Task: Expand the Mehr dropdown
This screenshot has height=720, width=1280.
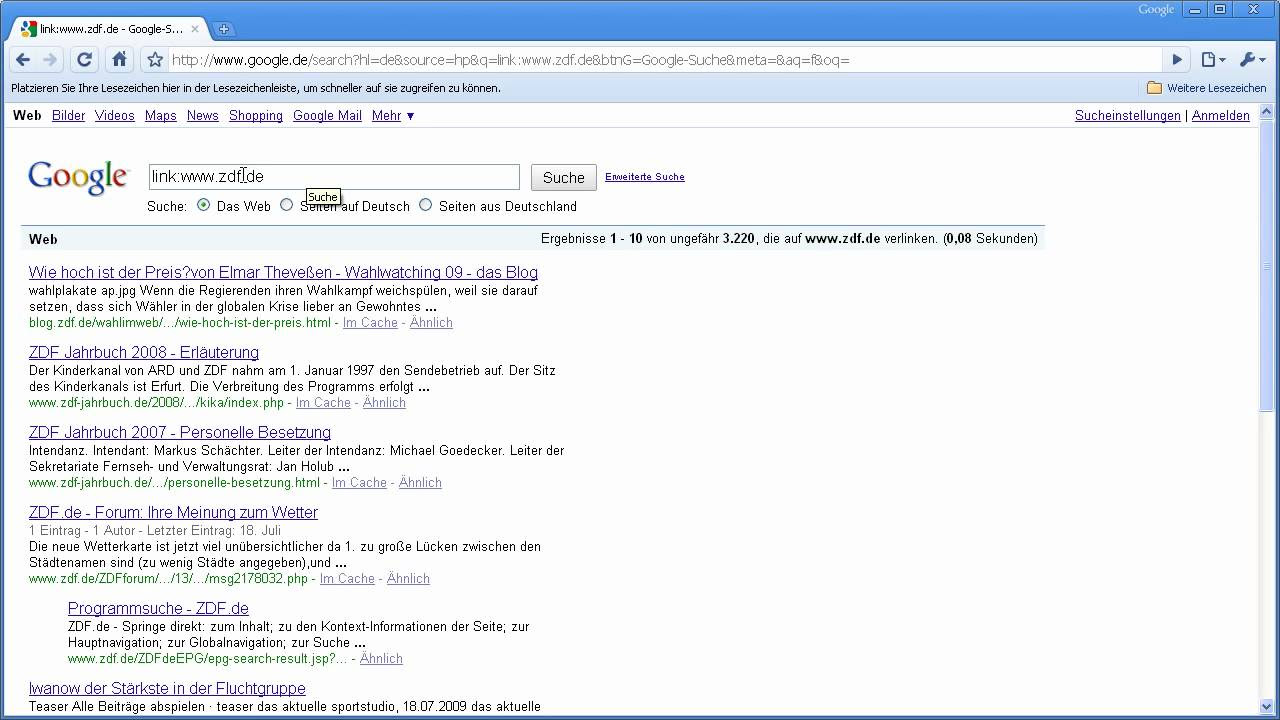Action: point(393,116)
